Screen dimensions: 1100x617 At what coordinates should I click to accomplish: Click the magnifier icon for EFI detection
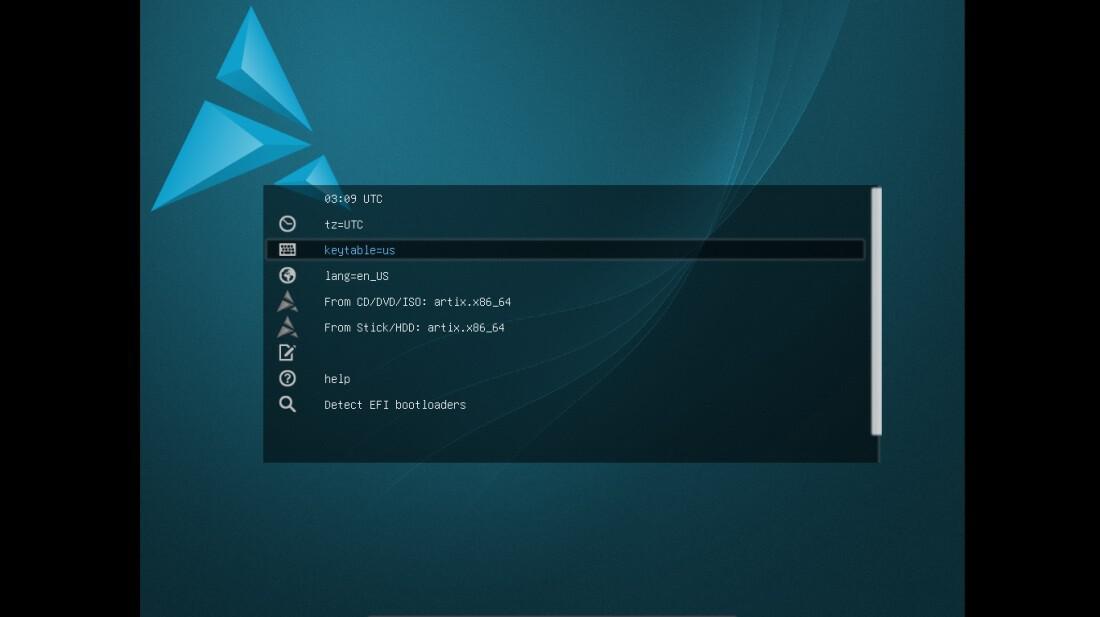[287, 405]
